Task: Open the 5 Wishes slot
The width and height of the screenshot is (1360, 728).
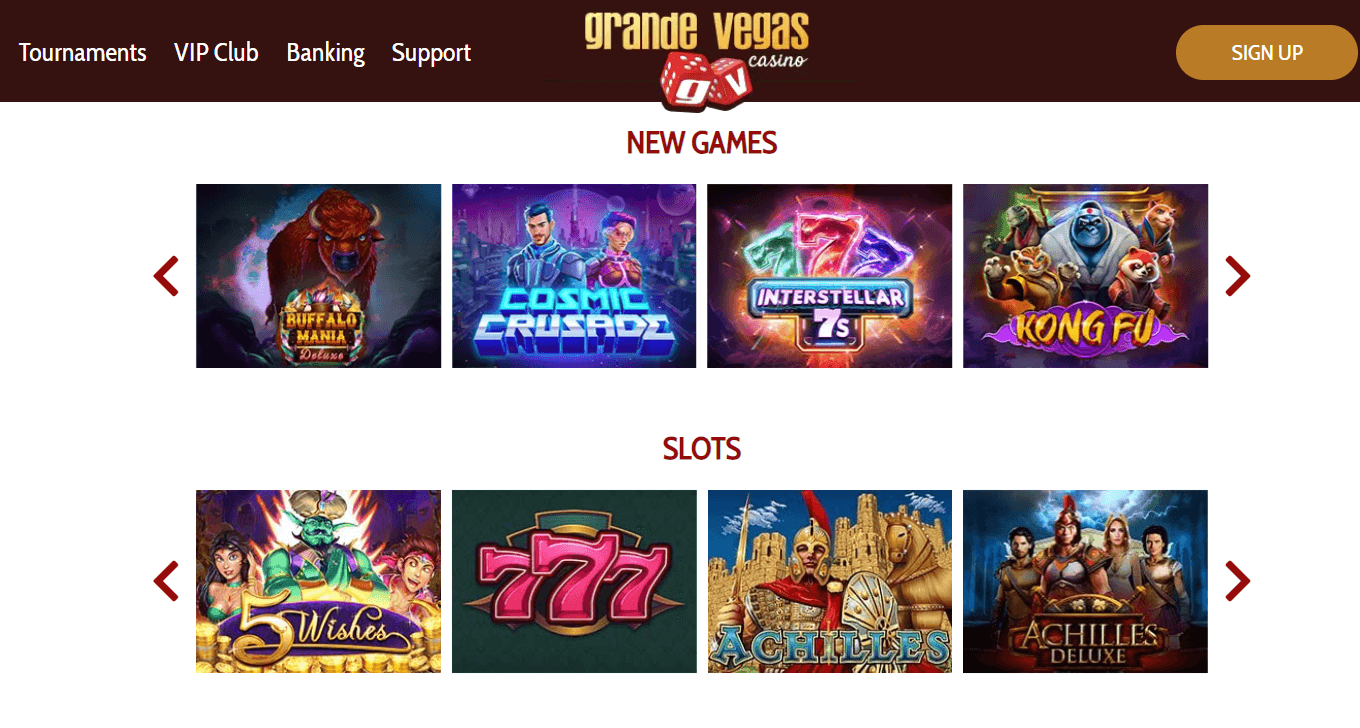Action: tap(318, 581)
